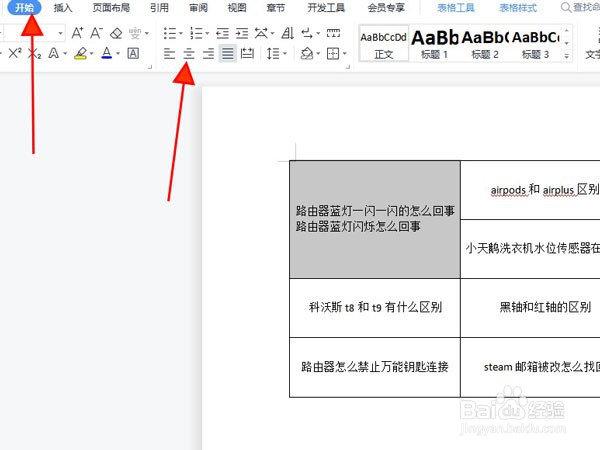Viewport: 600px width, 450px height.
Task: Click the distributed alignment icon
Action: point(247,53)
